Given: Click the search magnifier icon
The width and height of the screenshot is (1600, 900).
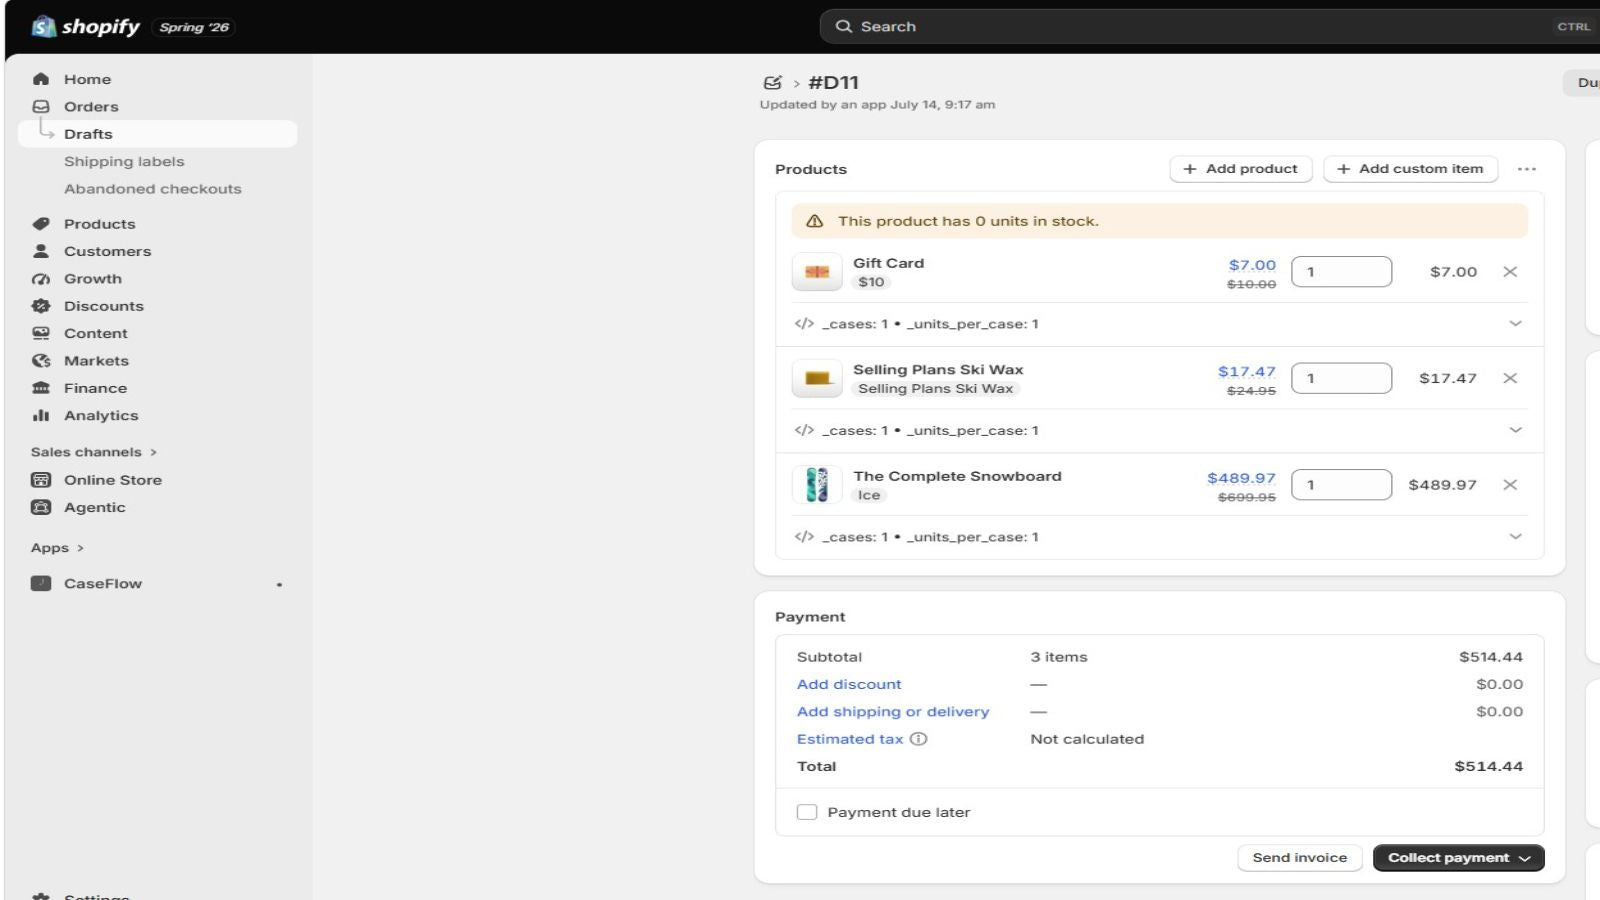Looking at the screenshot, I should pyautogui.click(x=844, y=27).
